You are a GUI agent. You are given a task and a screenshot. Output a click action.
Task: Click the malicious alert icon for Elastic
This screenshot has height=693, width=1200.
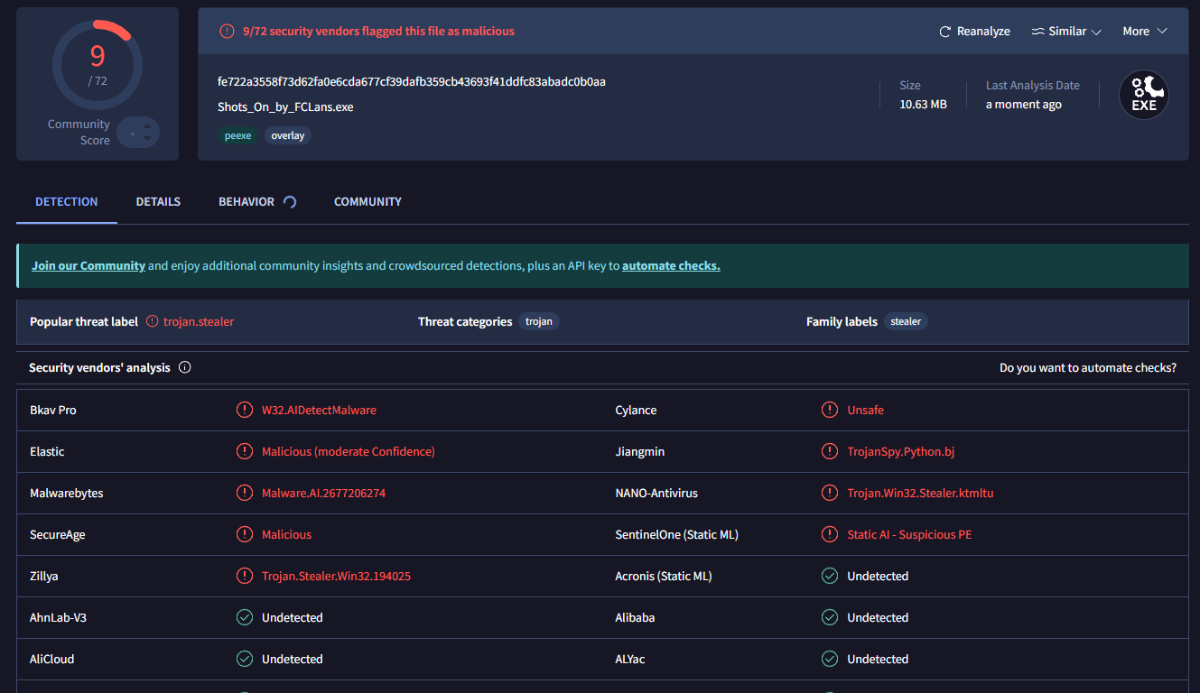tap(244, 451)
